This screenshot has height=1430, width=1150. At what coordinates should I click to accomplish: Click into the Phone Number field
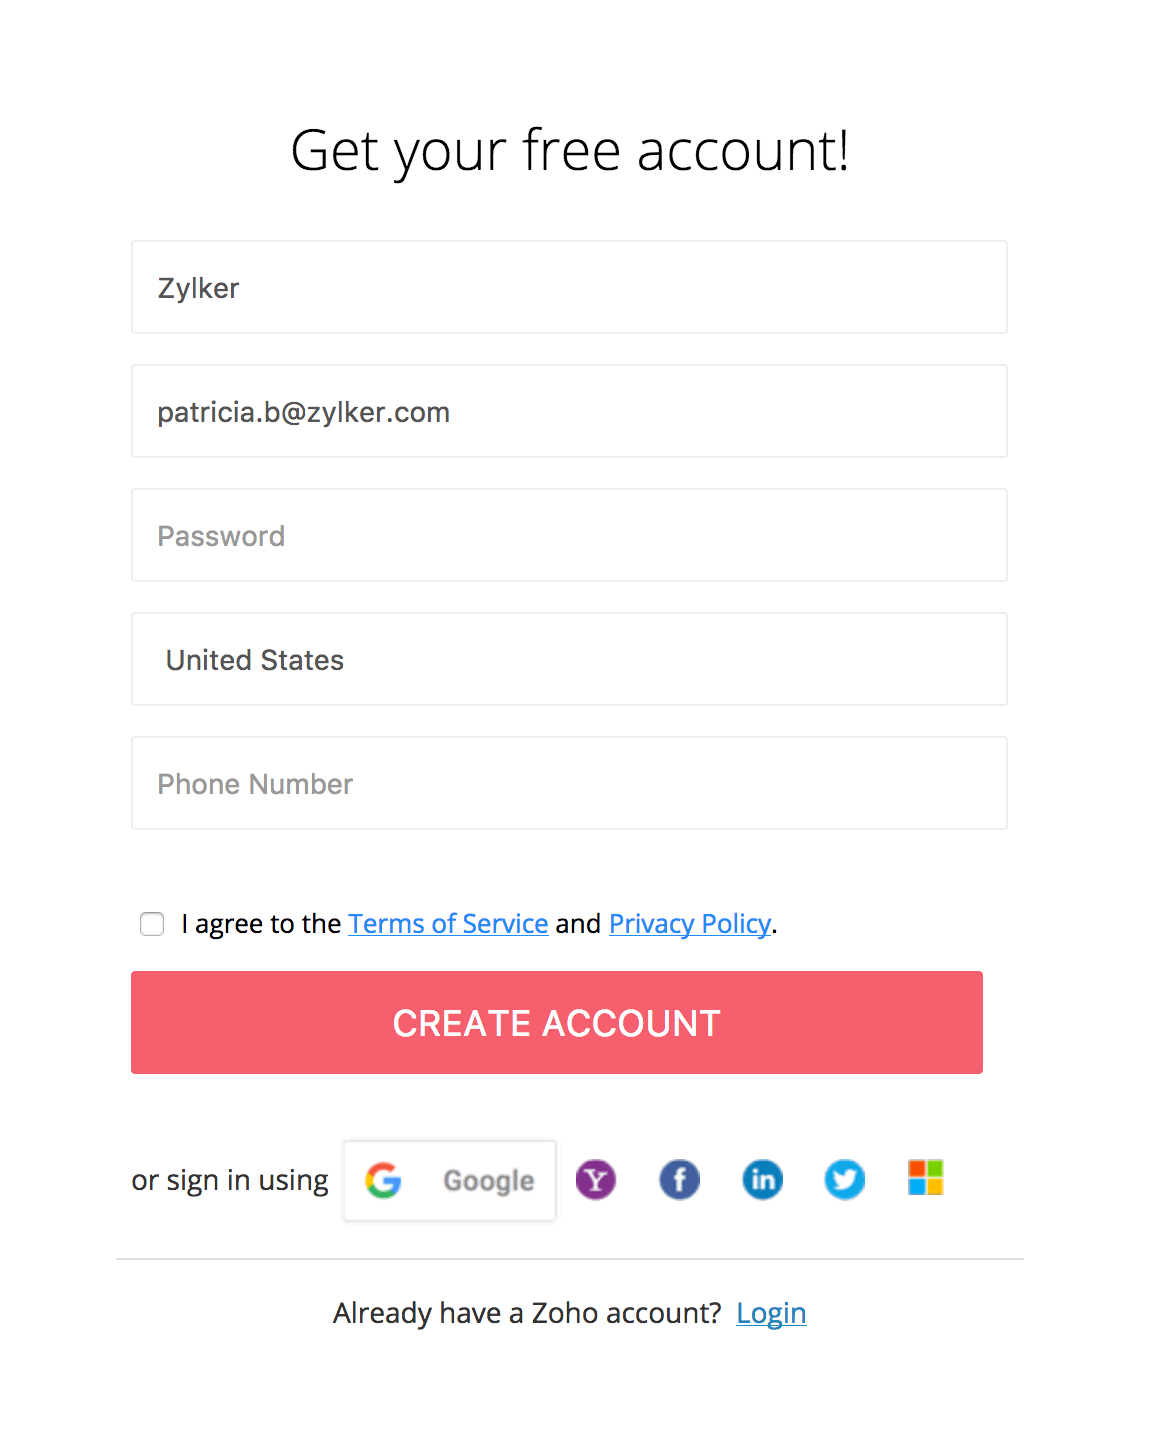pos(569,784)
